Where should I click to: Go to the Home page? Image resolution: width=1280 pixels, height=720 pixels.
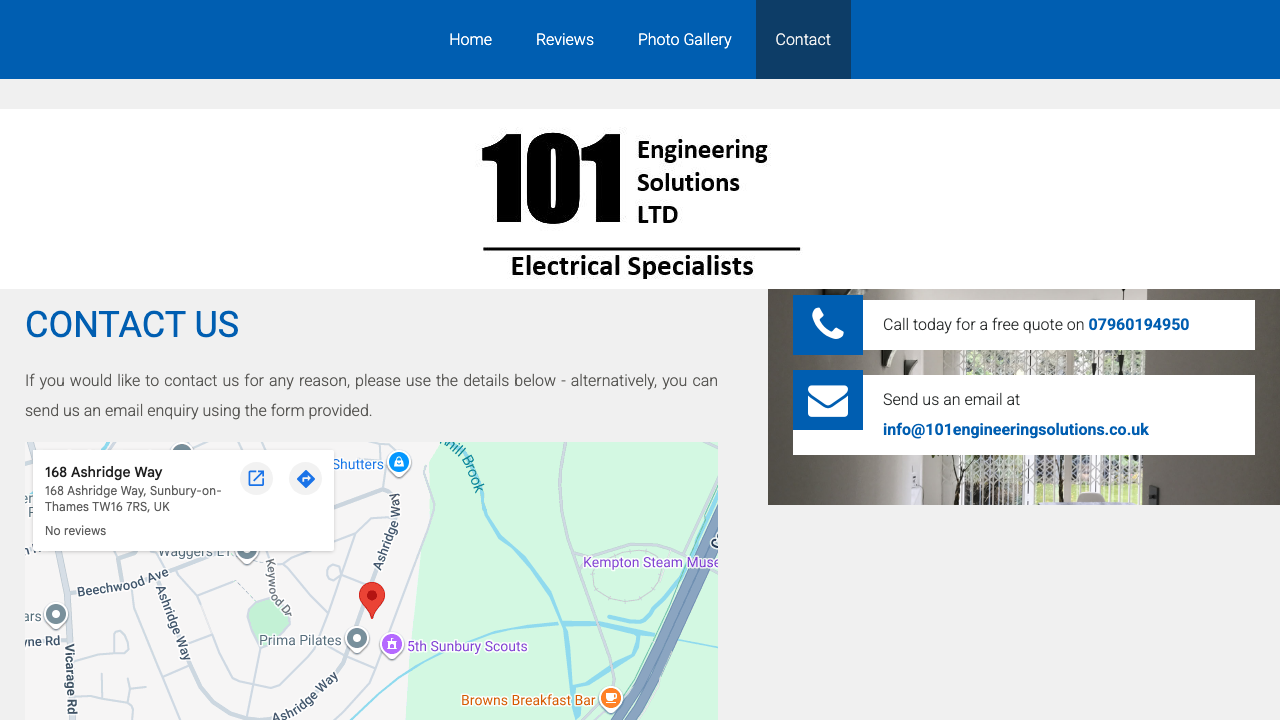pyautogui.click(x=470, y=39)
